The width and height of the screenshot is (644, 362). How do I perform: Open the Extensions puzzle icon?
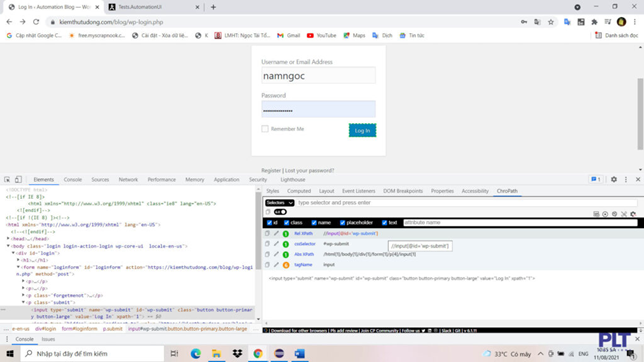click(x=594, y=22)
